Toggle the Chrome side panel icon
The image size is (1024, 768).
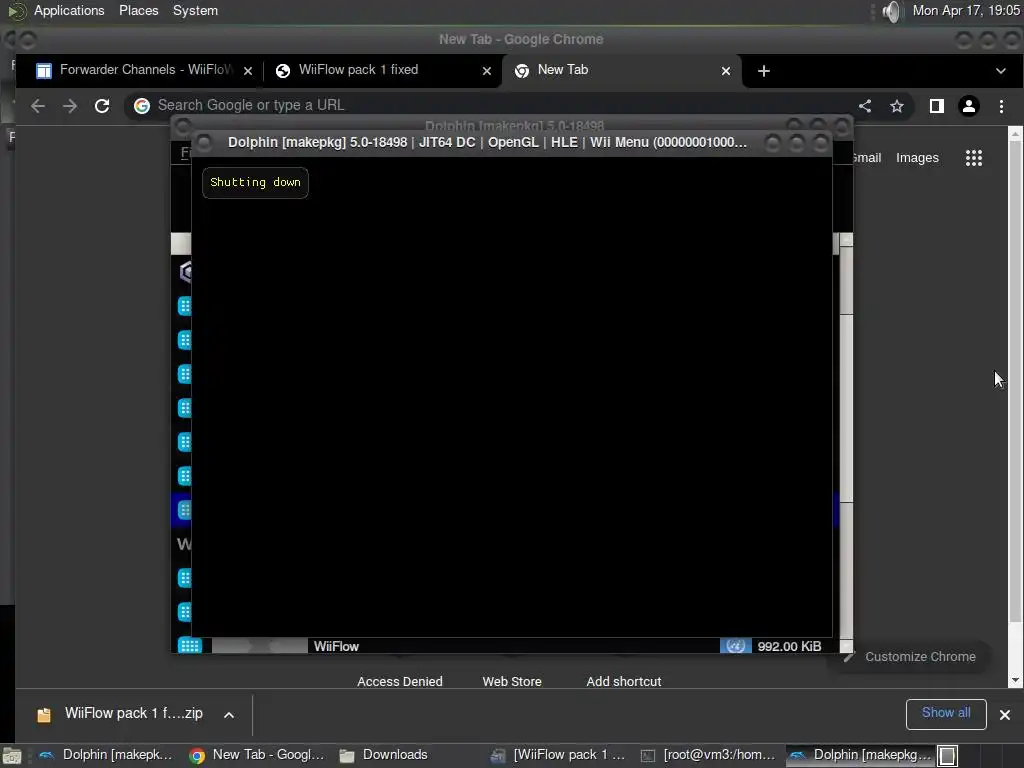936,106
